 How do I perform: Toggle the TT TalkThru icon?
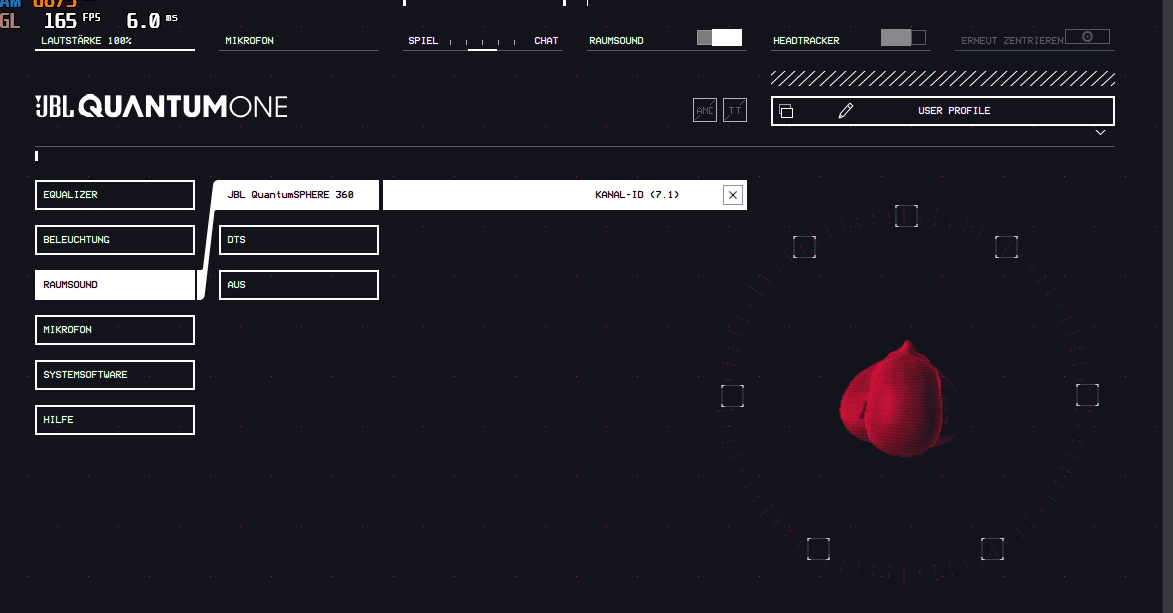tap(735, 110)
